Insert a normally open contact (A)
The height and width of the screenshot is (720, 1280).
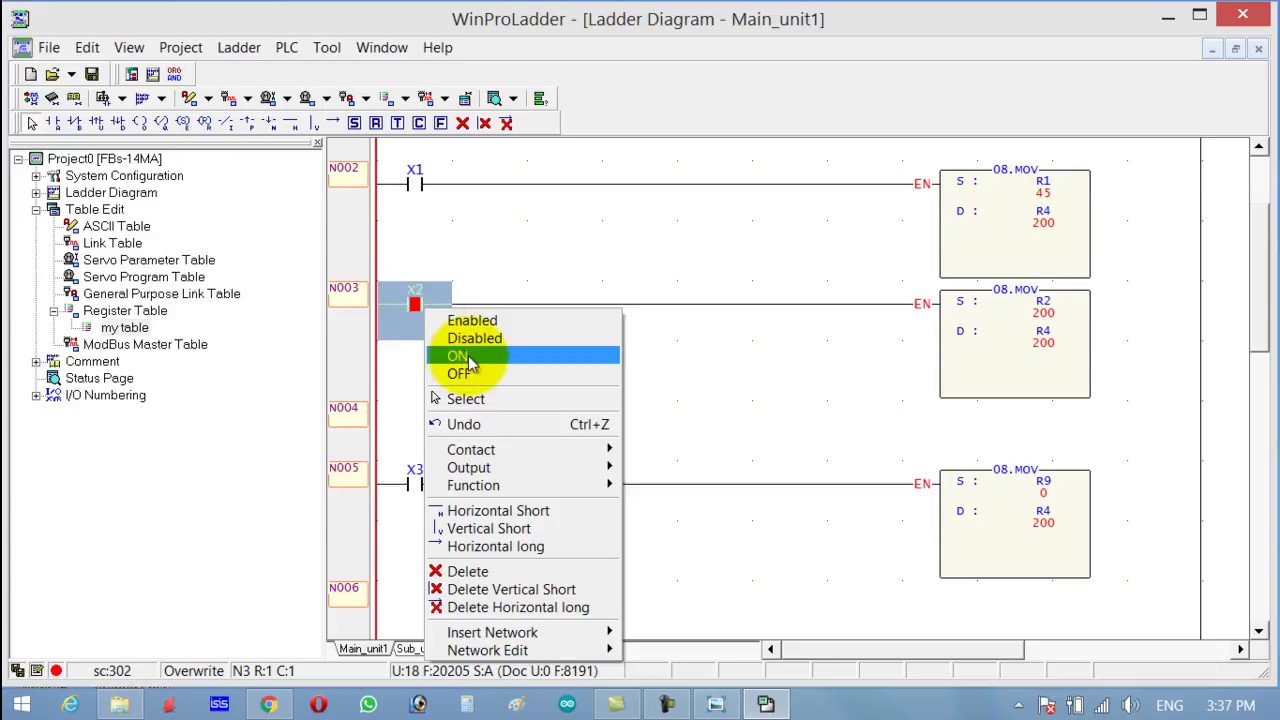pyautogui.click(x=53, y=123)
